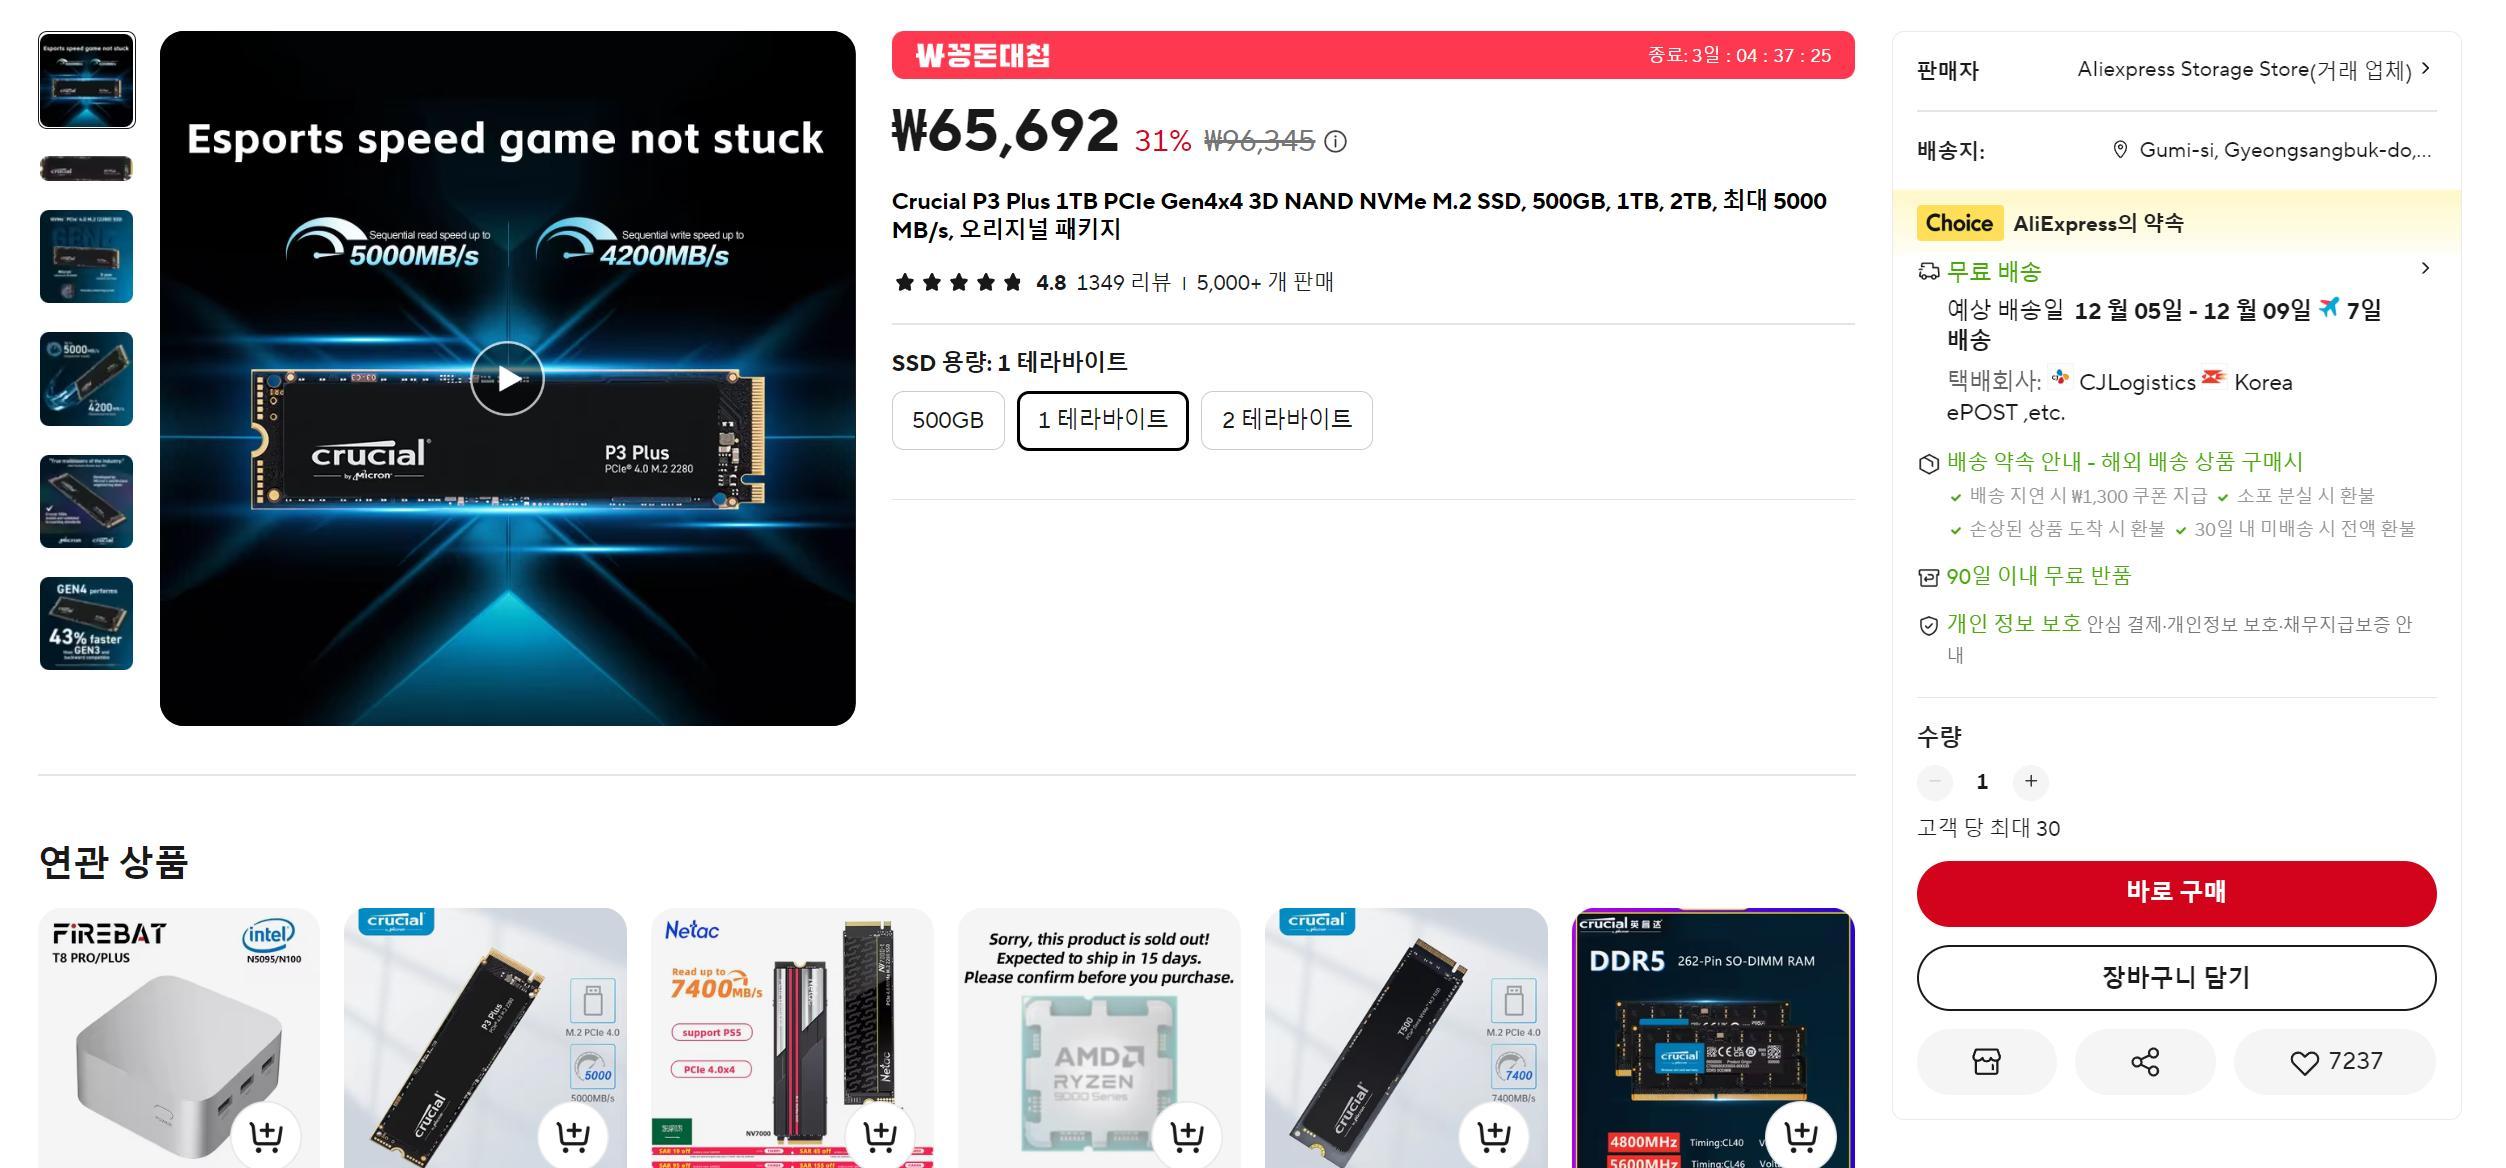The width and height of the screenshot is (2506, 1168).
Task: Click the 바로 구매 buy now button
Action: tap(2176, 893)
